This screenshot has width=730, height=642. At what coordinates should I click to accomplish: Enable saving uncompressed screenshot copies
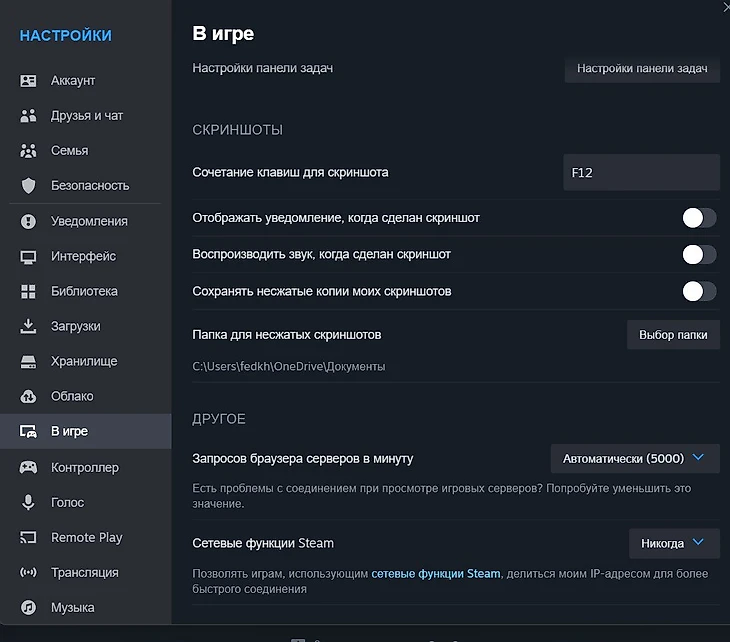(698, 291)
